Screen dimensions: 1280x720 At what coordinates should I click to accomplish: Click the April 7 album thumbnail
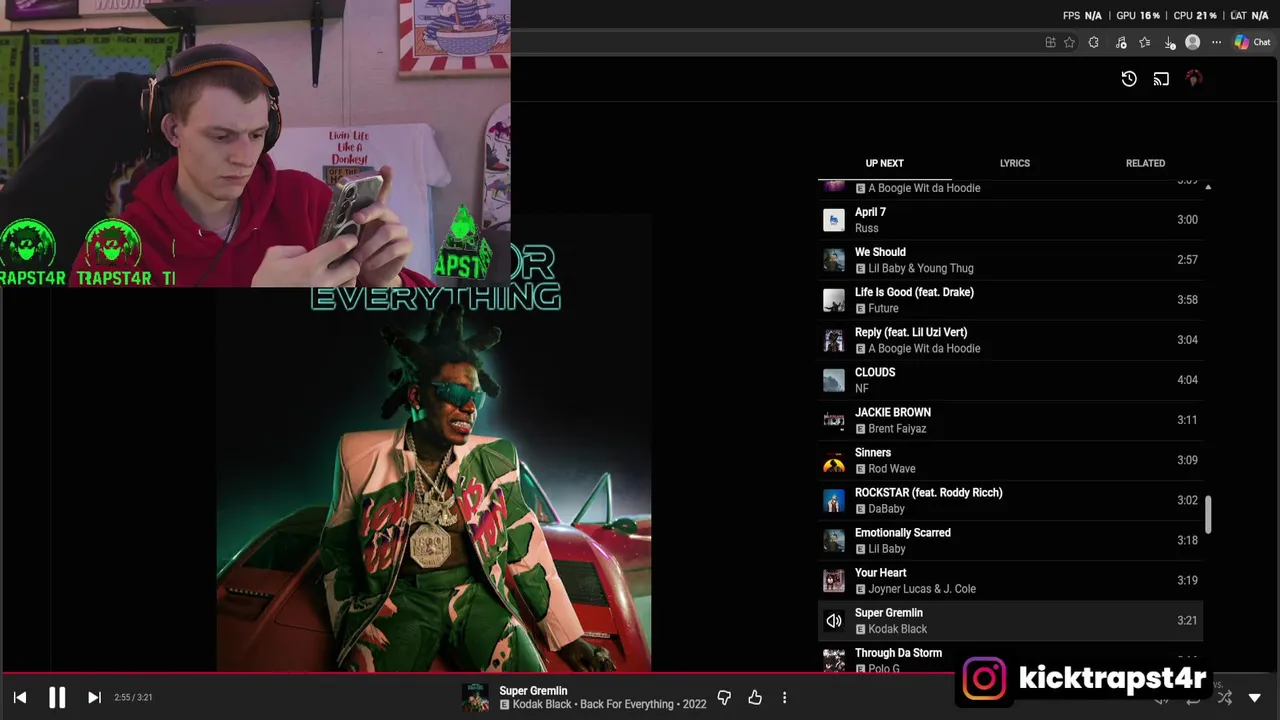[x=833, y=220]
